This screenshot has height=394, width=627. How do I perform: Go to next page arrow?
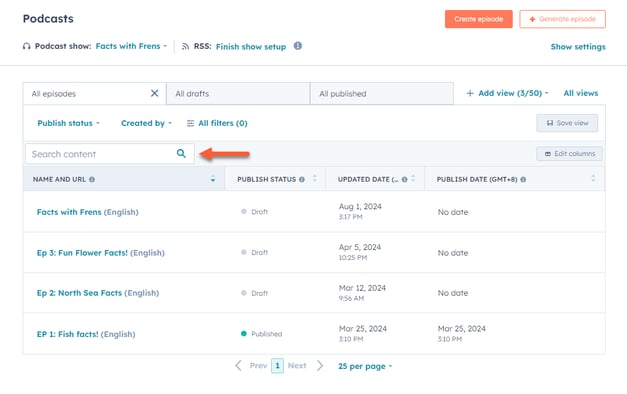pyautogui.click(x=319, y=366)
